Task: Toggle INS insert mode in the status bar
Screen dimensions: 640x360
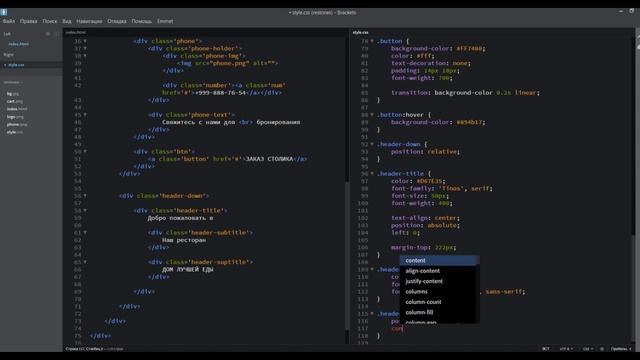Action: (x=545, y=349)
